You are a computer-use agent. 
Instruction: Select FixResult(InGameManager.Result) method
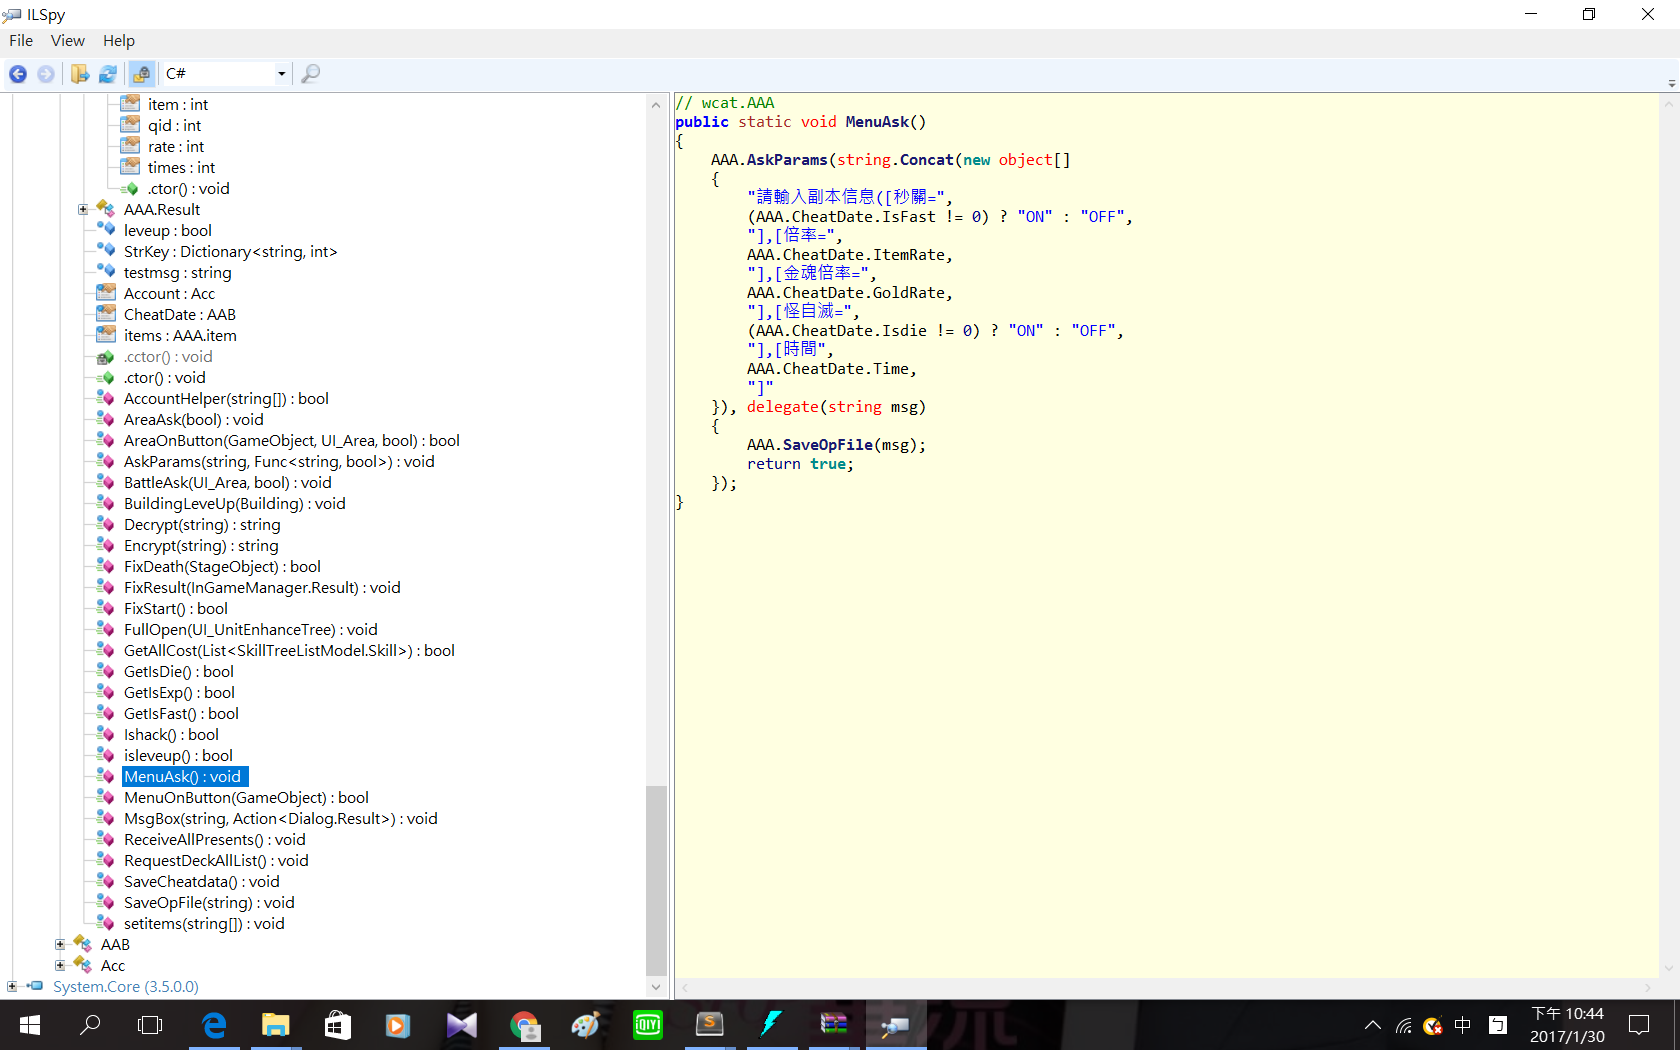[262, 588]
